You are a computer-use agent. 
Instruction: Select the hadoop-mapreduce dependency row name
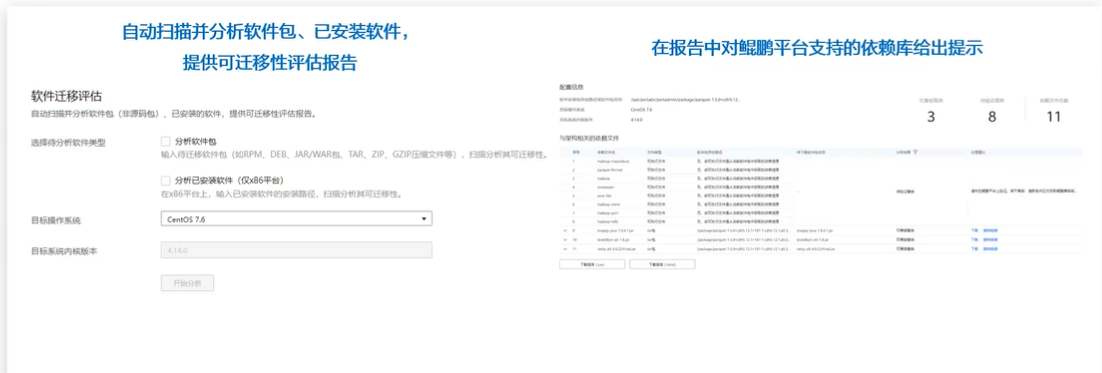click(x=613, y=161)
